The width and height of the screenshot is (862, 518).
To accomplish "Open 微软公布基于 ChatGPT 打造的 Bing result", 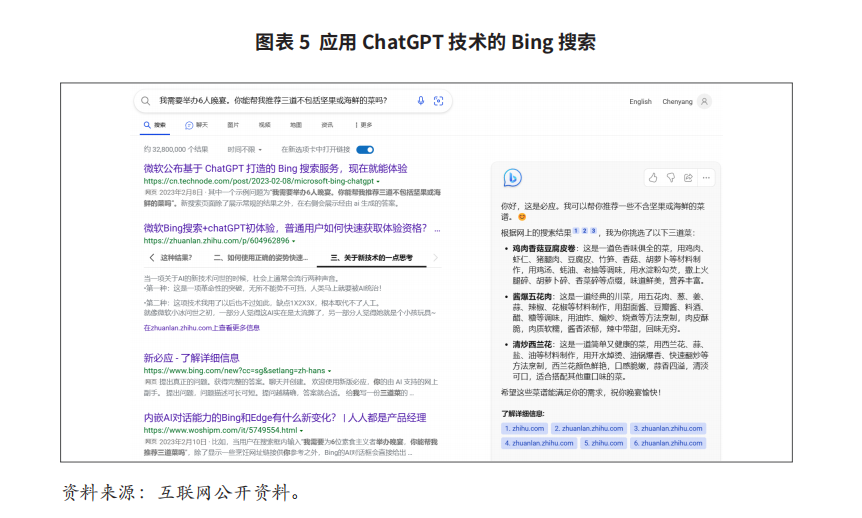I will [x=275, y=168].
